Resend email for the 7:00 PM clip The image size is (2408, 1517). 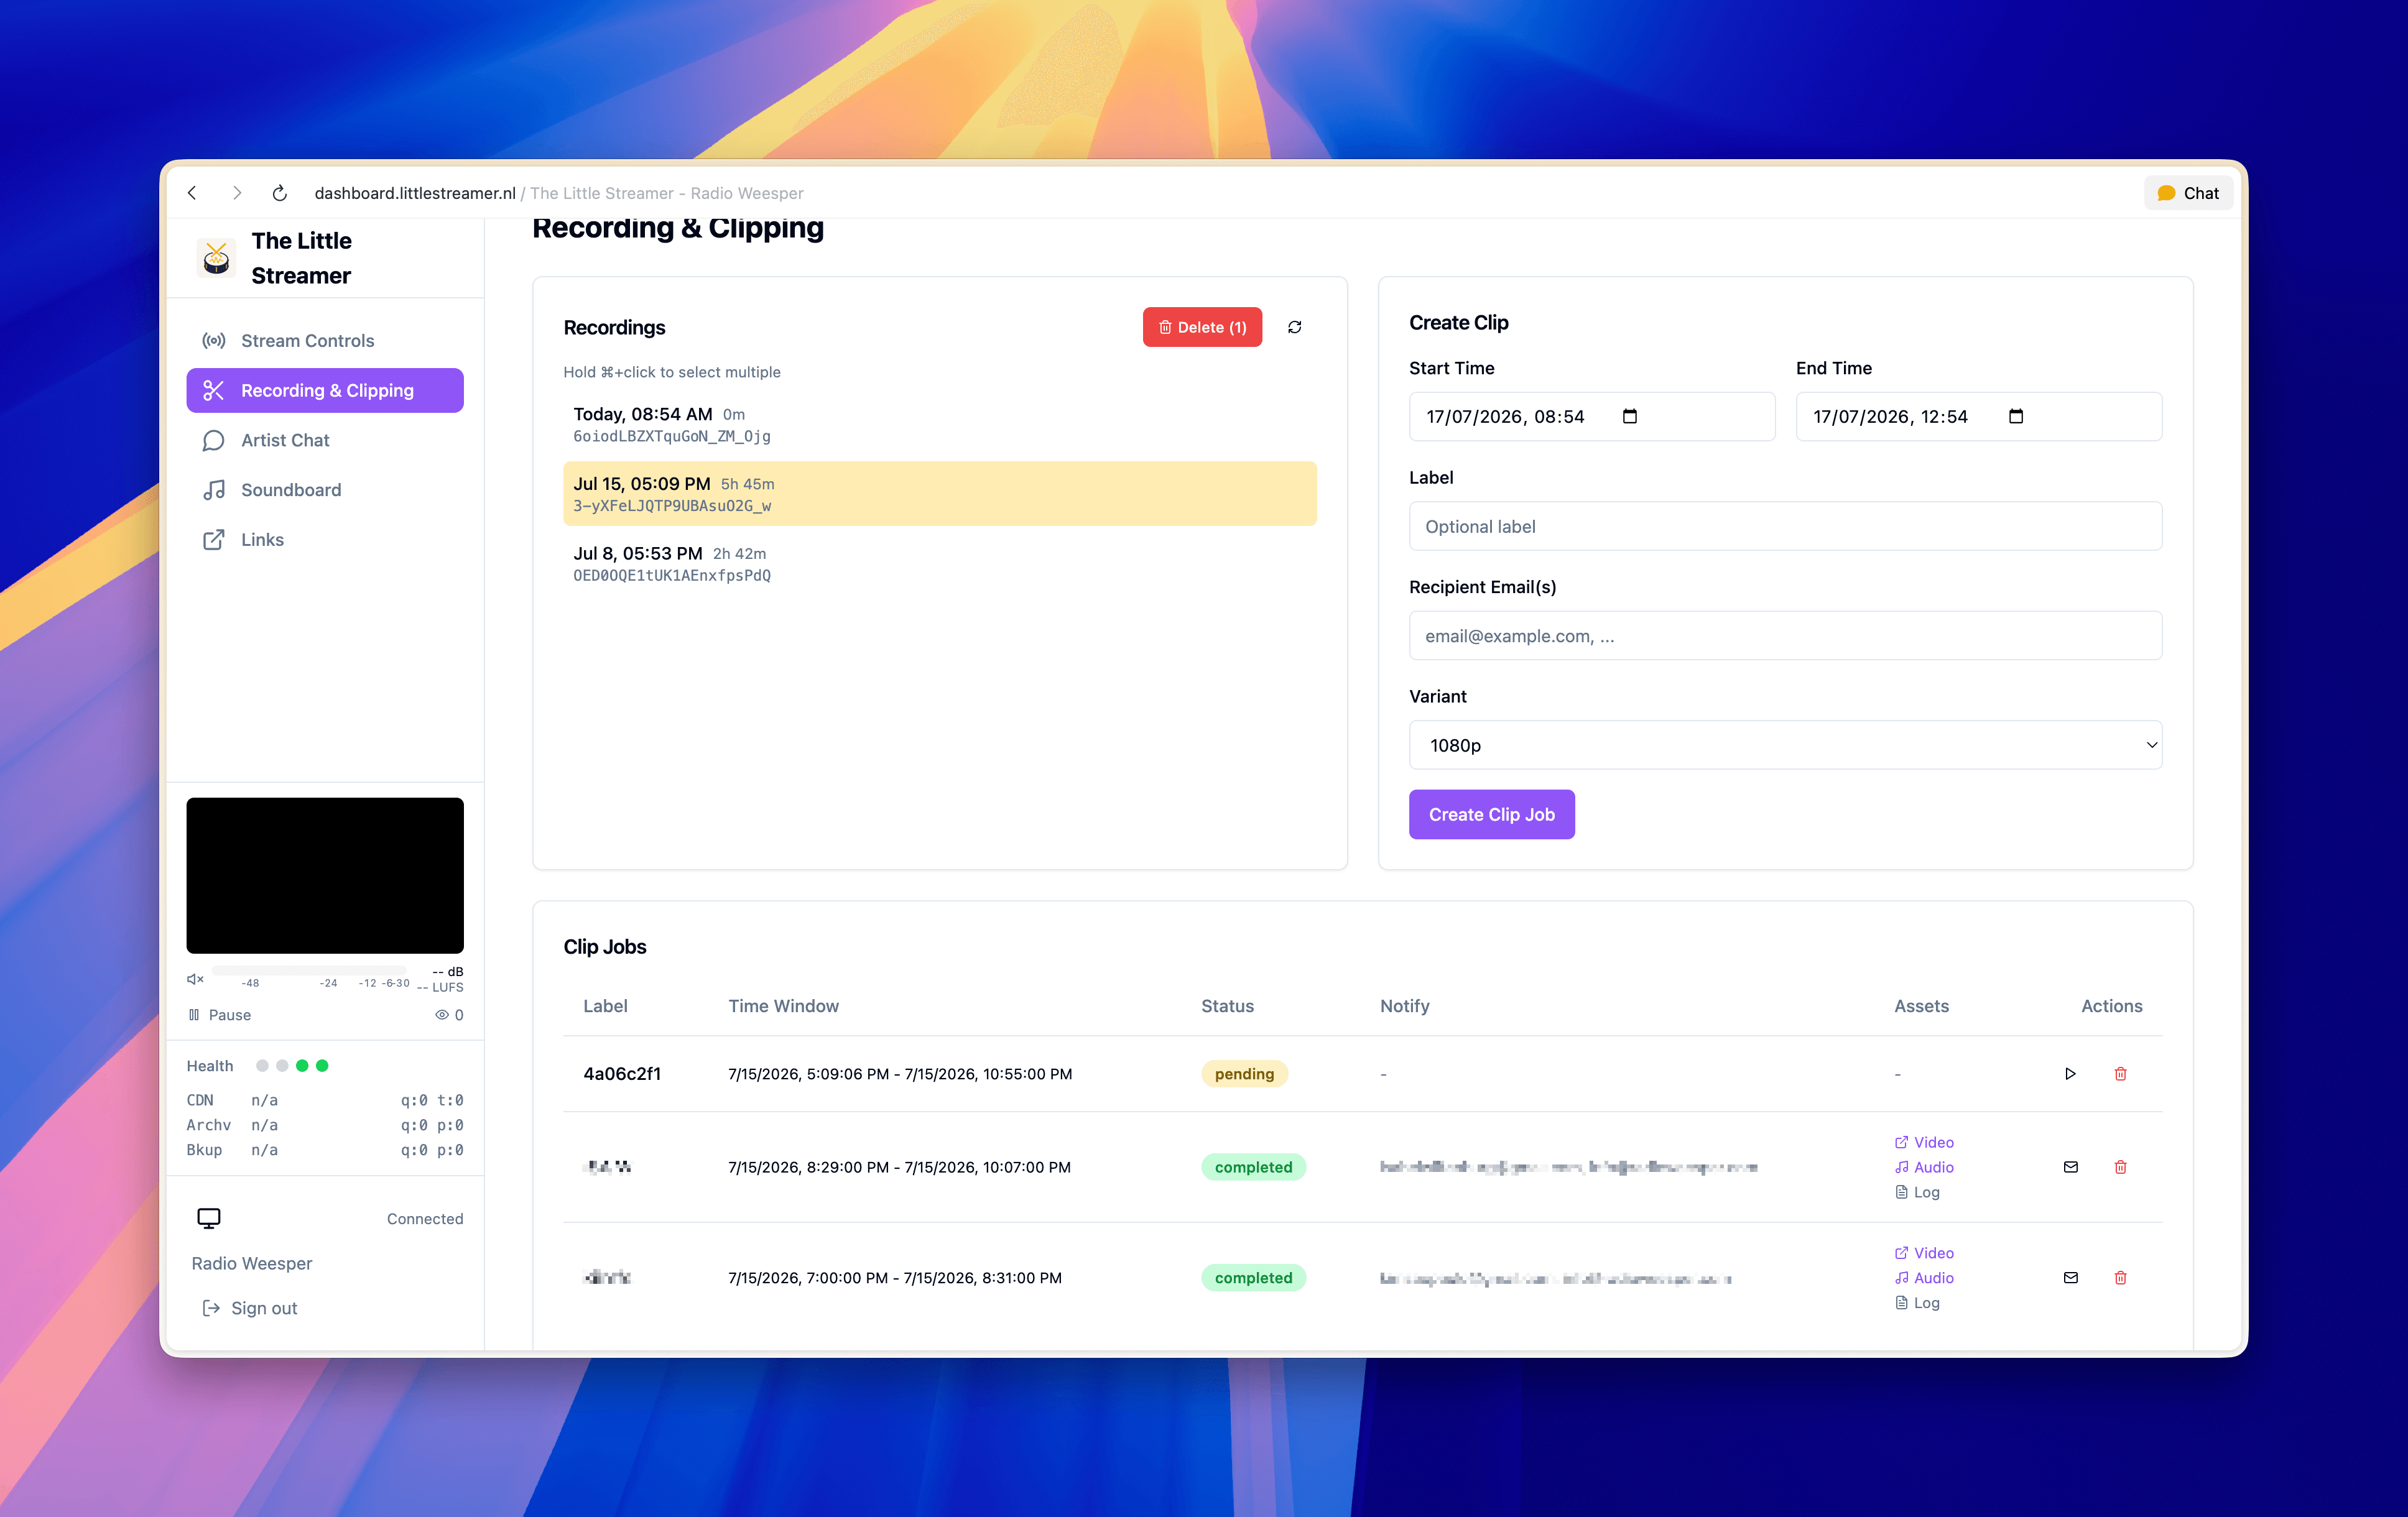pos(2070,1278)
